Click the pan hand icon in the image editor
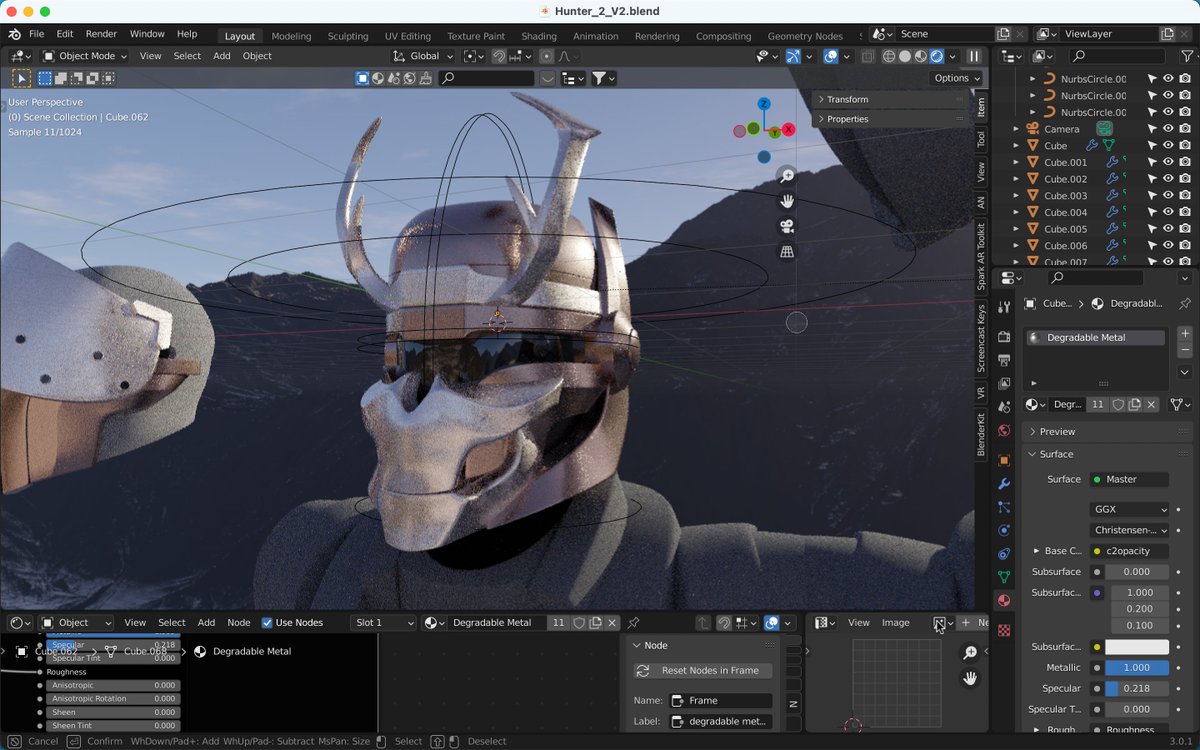Viewport: 1200px width, 750px height. tap(969, 679)
